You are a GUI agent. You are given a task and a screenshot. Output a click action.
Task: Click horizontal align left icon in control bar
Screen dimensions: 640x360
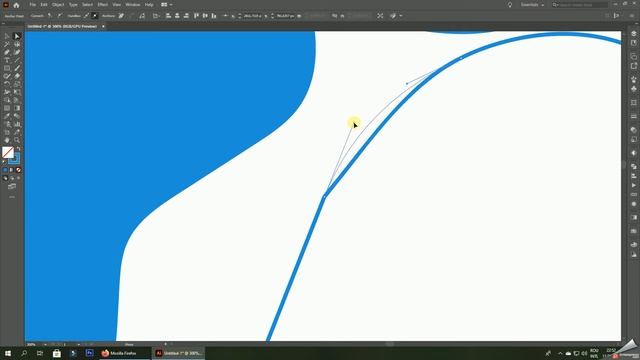coord(168,16)
